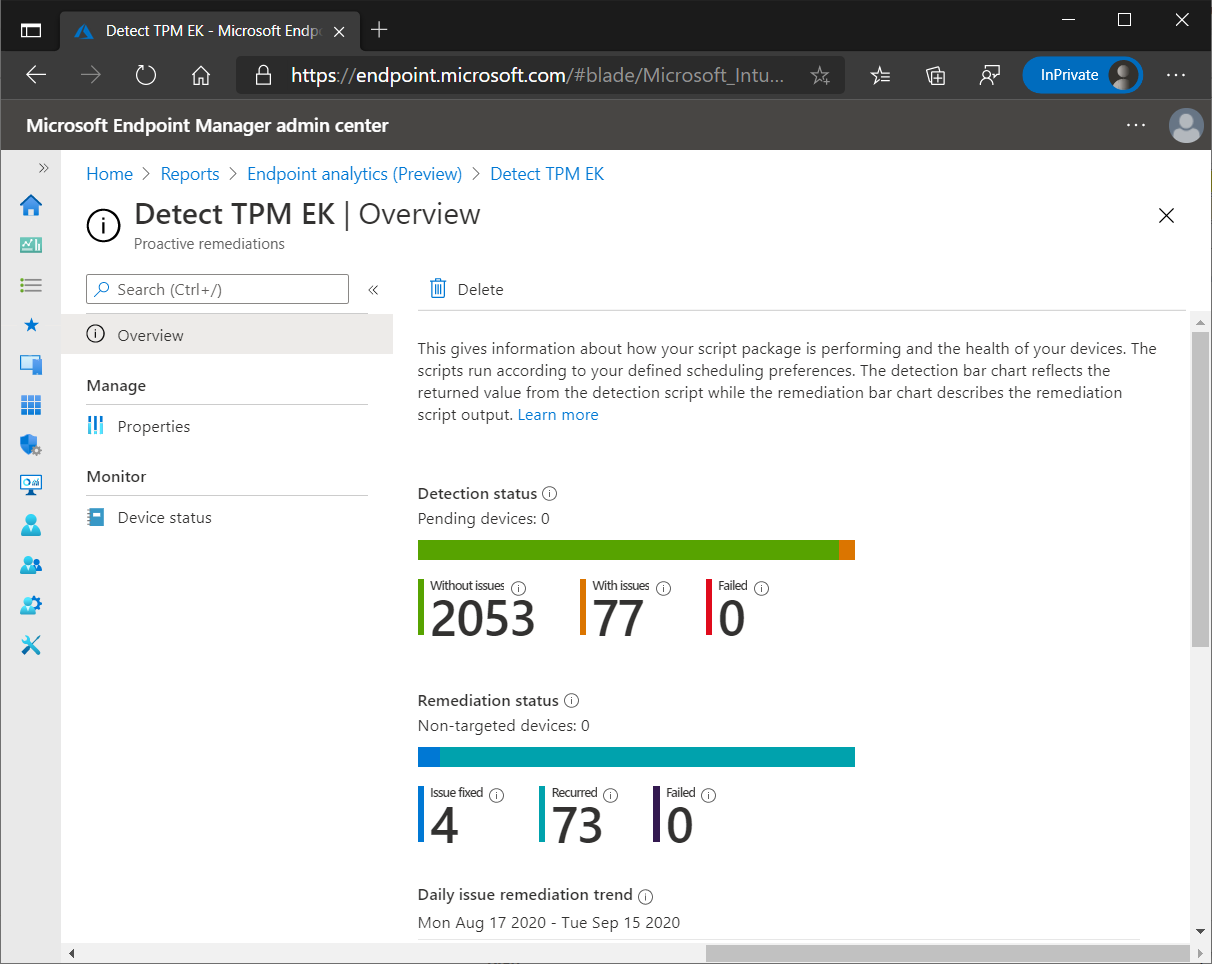This screenshot has height=964, width=1212.
Task: Click the blue Issue fixed bar segment
Action: pos(429,757)
